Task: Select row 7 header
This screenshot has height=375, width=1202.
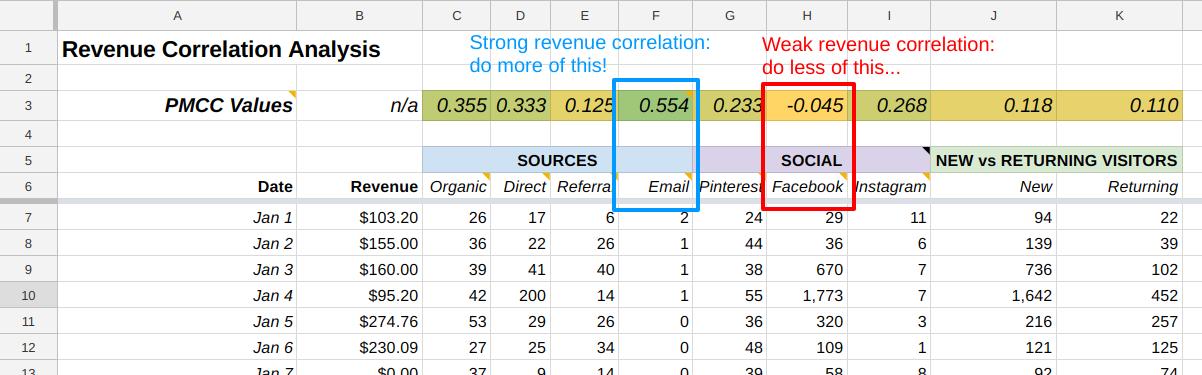Action: (x=27, y=217)
